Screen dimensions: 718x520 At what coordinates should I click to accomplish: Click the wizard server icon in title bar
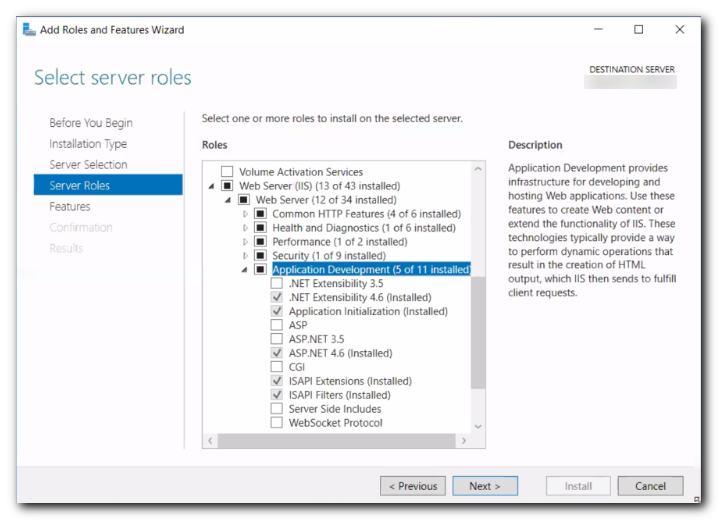pyautogui.click(x=29, y=30)
